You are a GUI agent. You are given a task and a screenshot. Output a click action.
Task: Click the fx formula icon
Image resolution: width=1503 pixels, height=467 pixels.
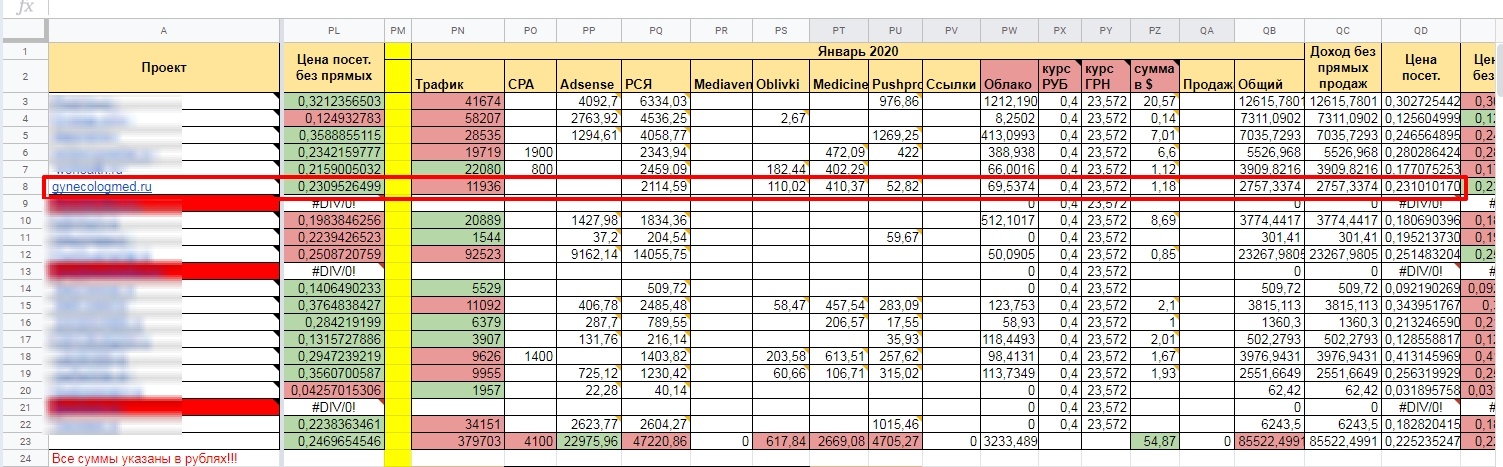pyautogui.click(x=26, y=7)
